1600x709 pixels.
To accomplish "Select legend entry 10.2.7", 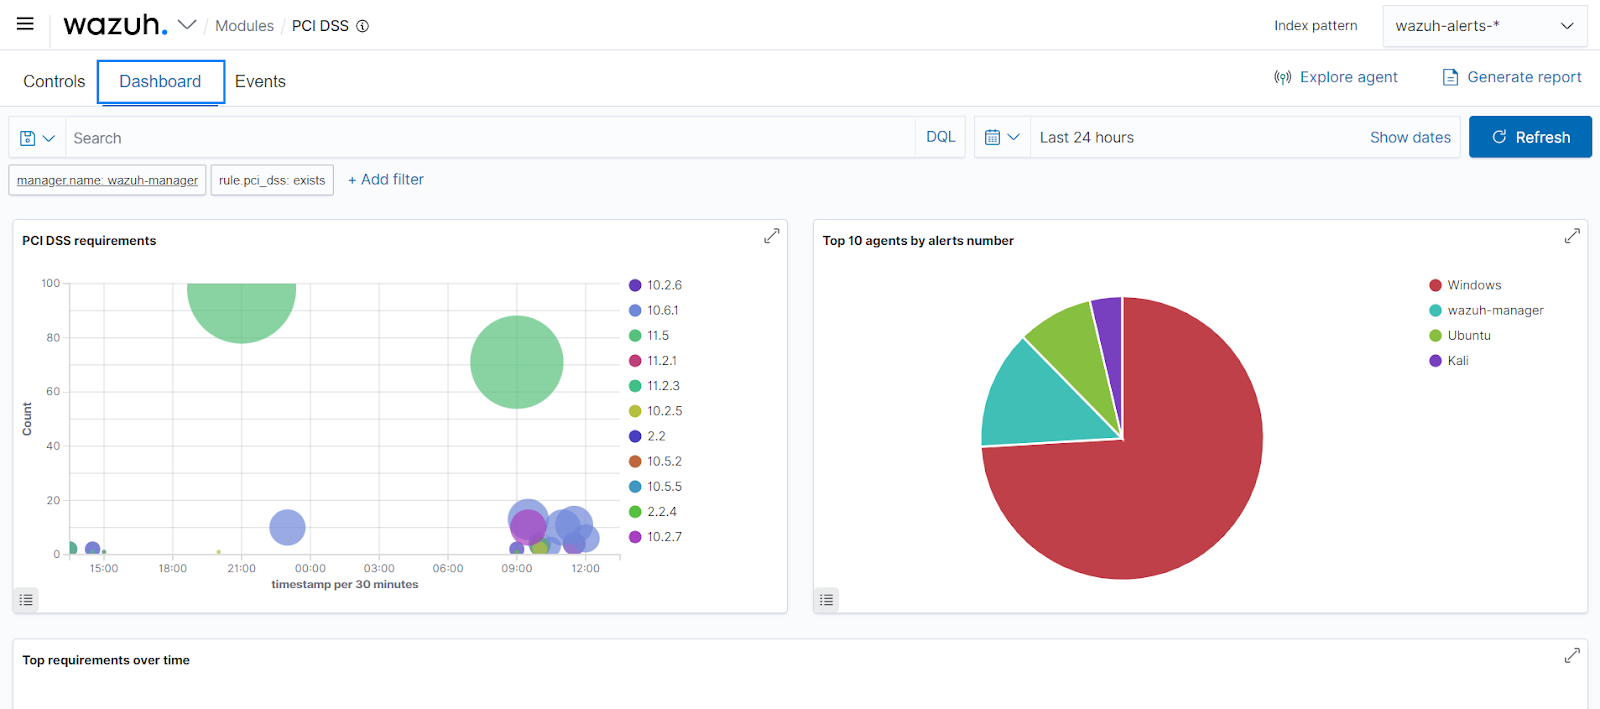I will 655,537.
